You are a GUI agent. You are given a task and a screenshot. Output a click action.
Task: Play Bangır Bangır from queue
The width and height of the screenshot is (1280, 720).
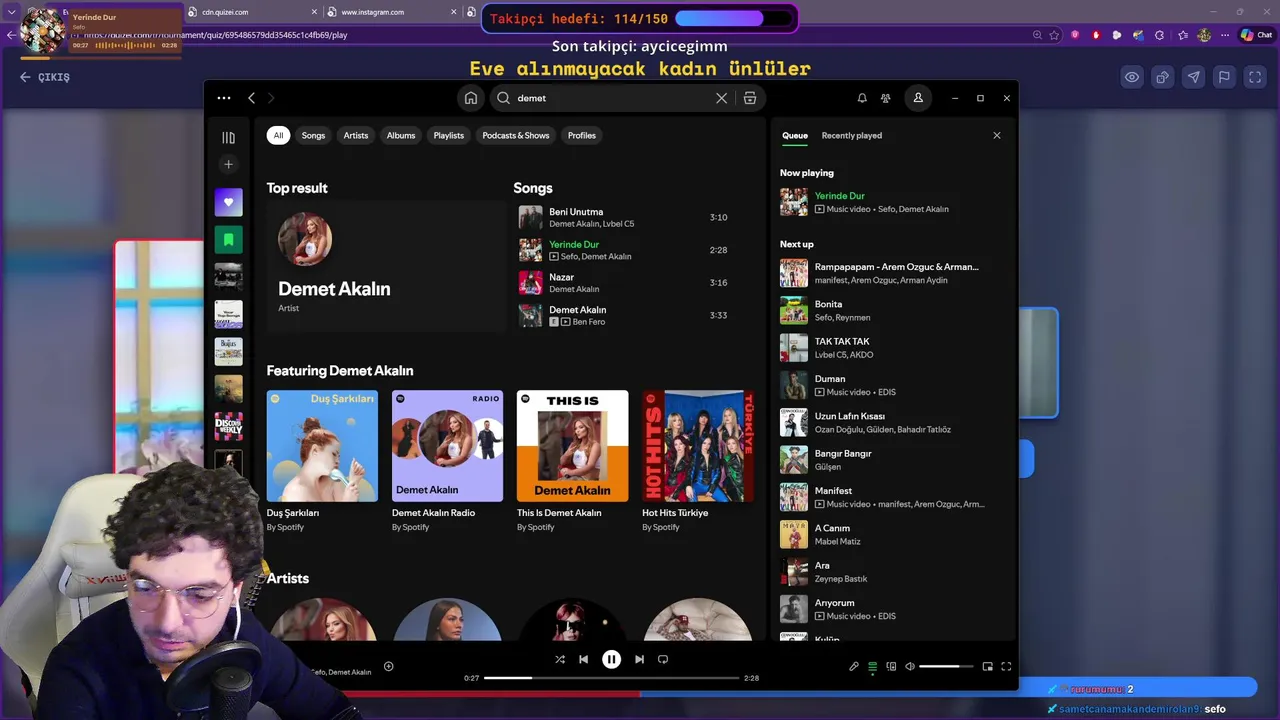(890, 460)
